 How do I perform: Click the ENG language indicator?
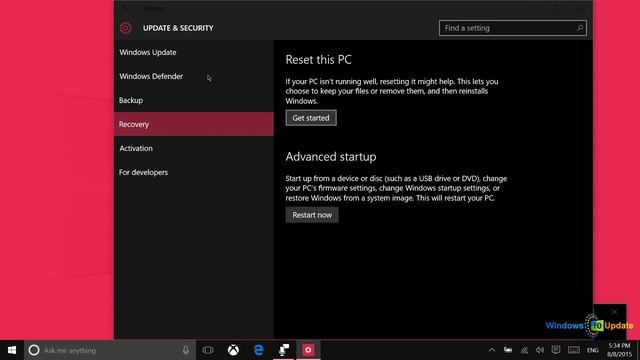pos(593,350)
